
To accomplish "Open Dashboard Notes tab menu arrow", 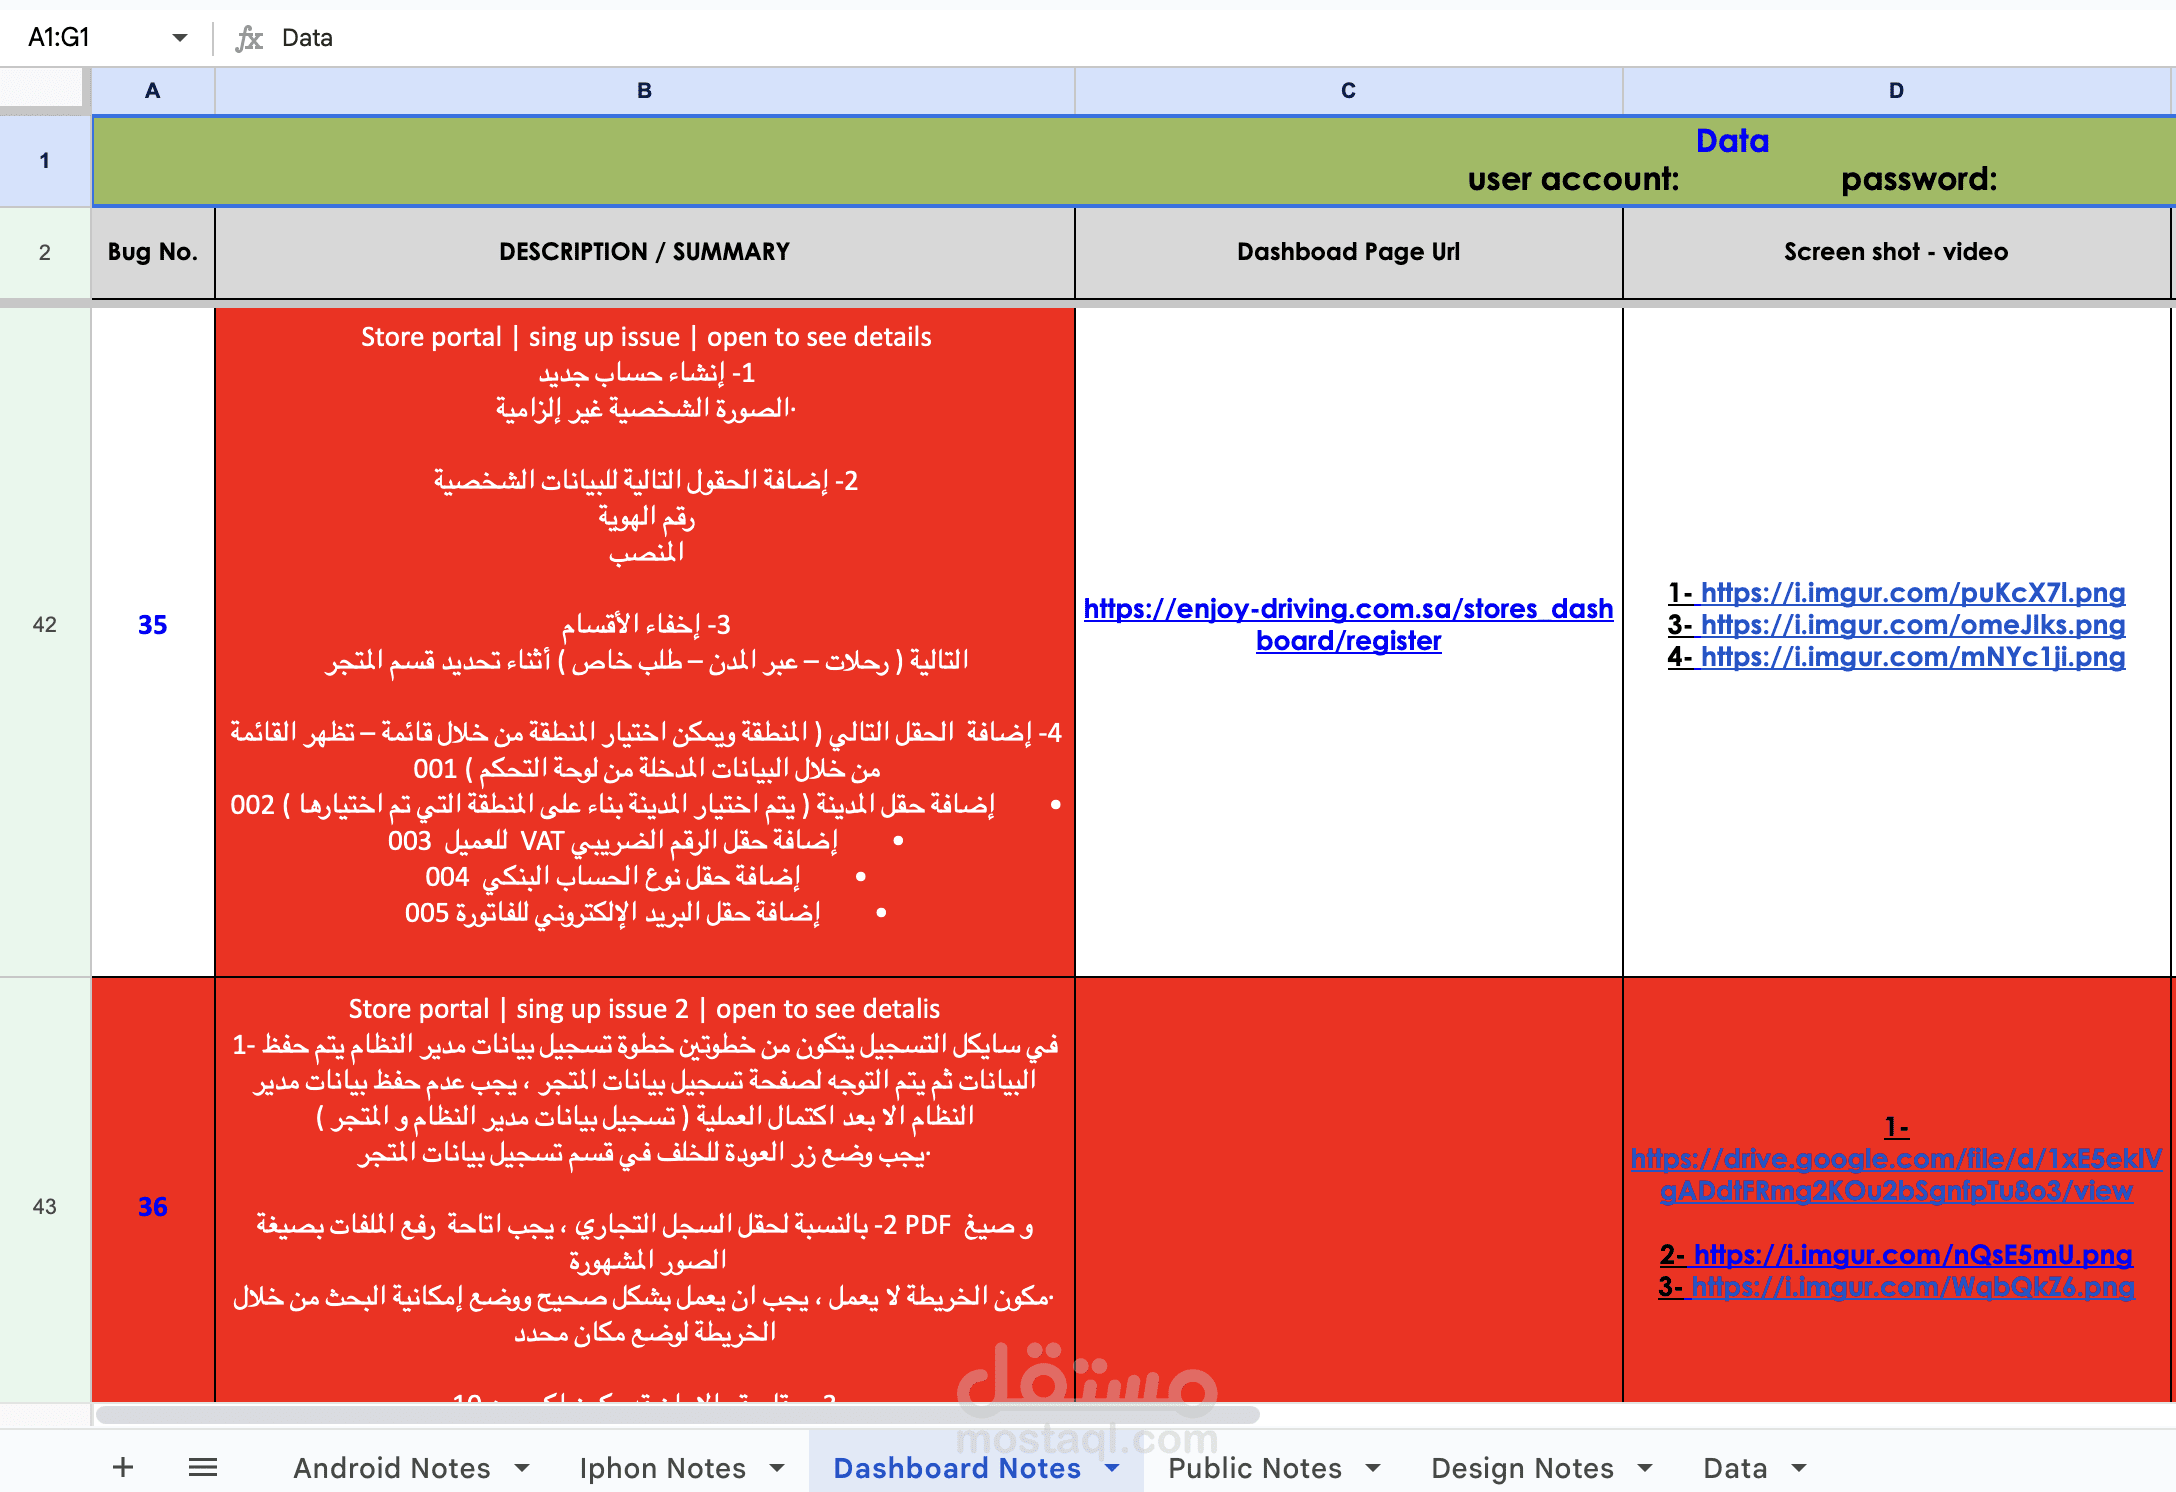I will click(1112, 1468).
